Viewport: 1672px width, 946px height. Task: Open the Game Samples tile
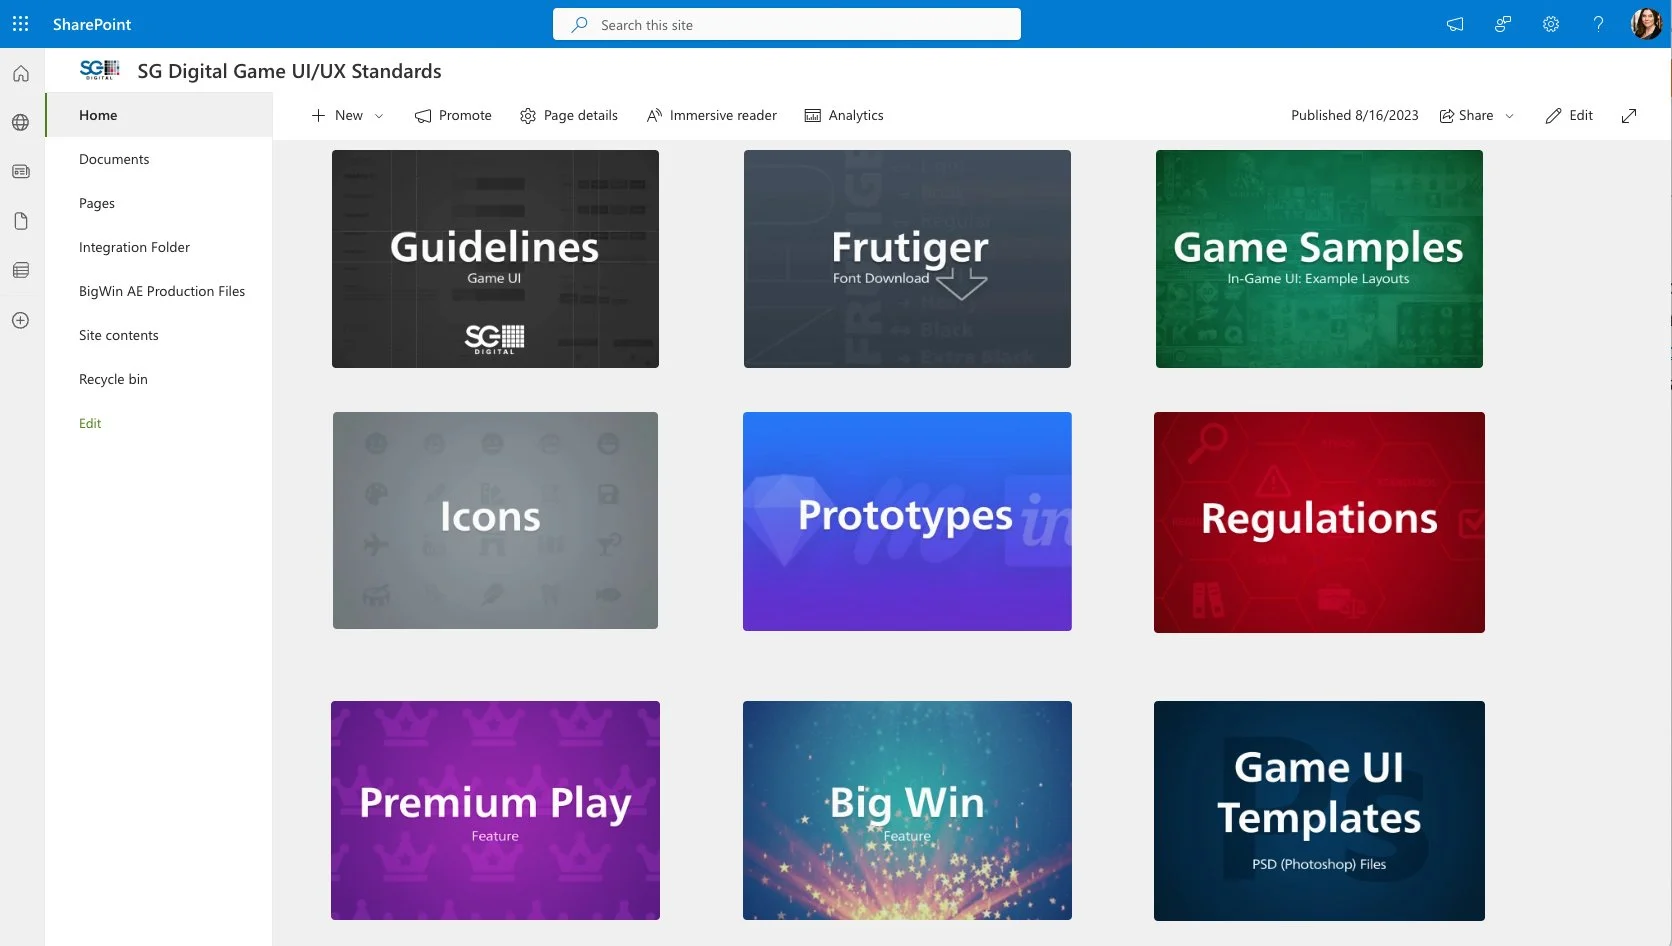tap(1319, 259)
